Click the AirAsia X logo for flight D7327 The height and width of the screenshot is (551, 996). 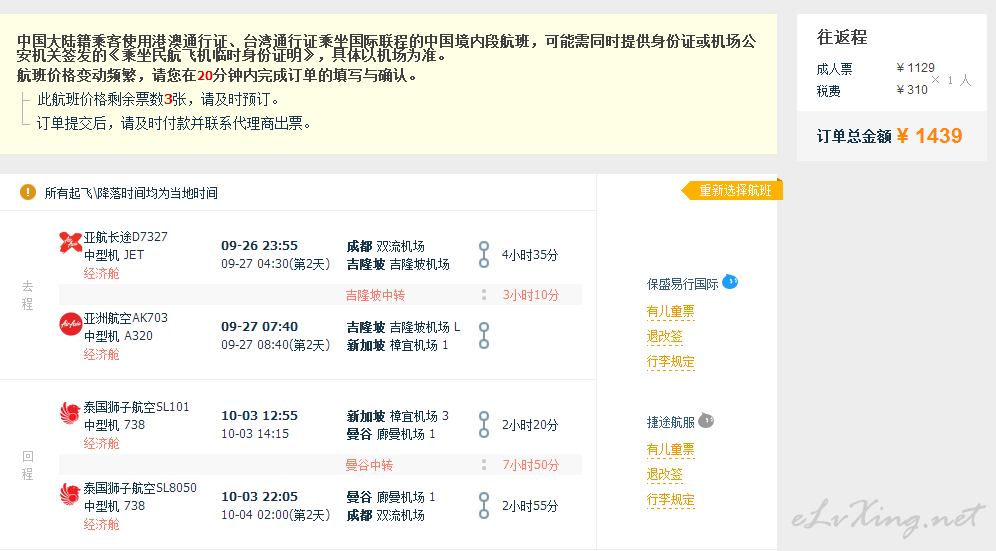pos(71,241)
